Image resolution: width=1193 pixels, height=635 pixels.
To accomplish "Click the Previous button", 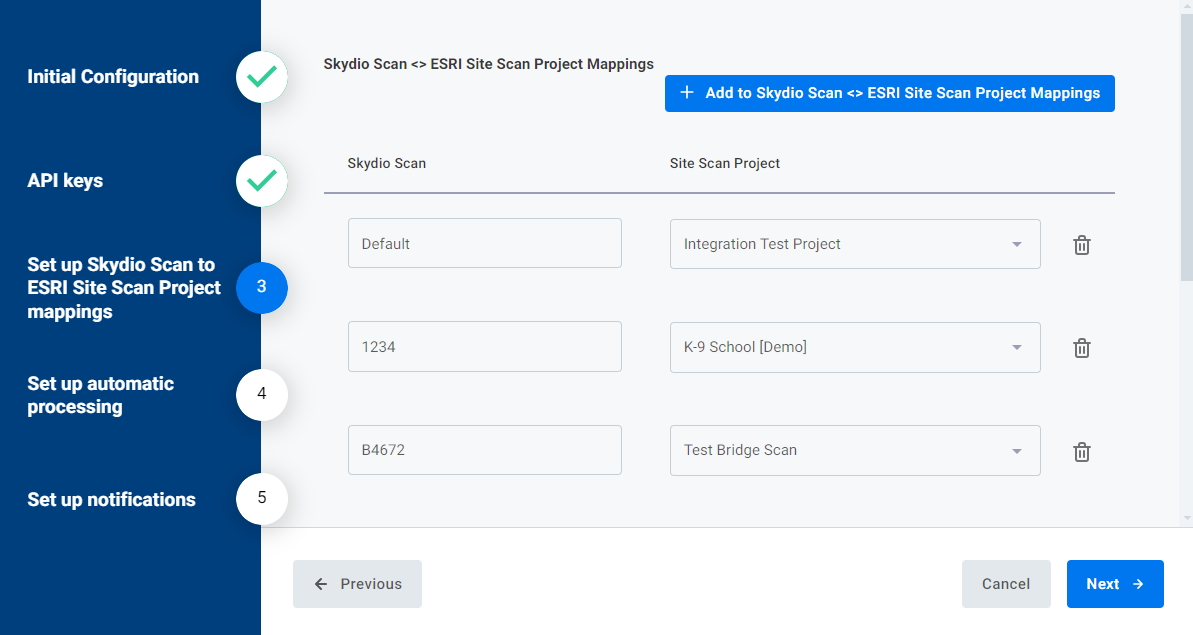I will tap(358, 584).
